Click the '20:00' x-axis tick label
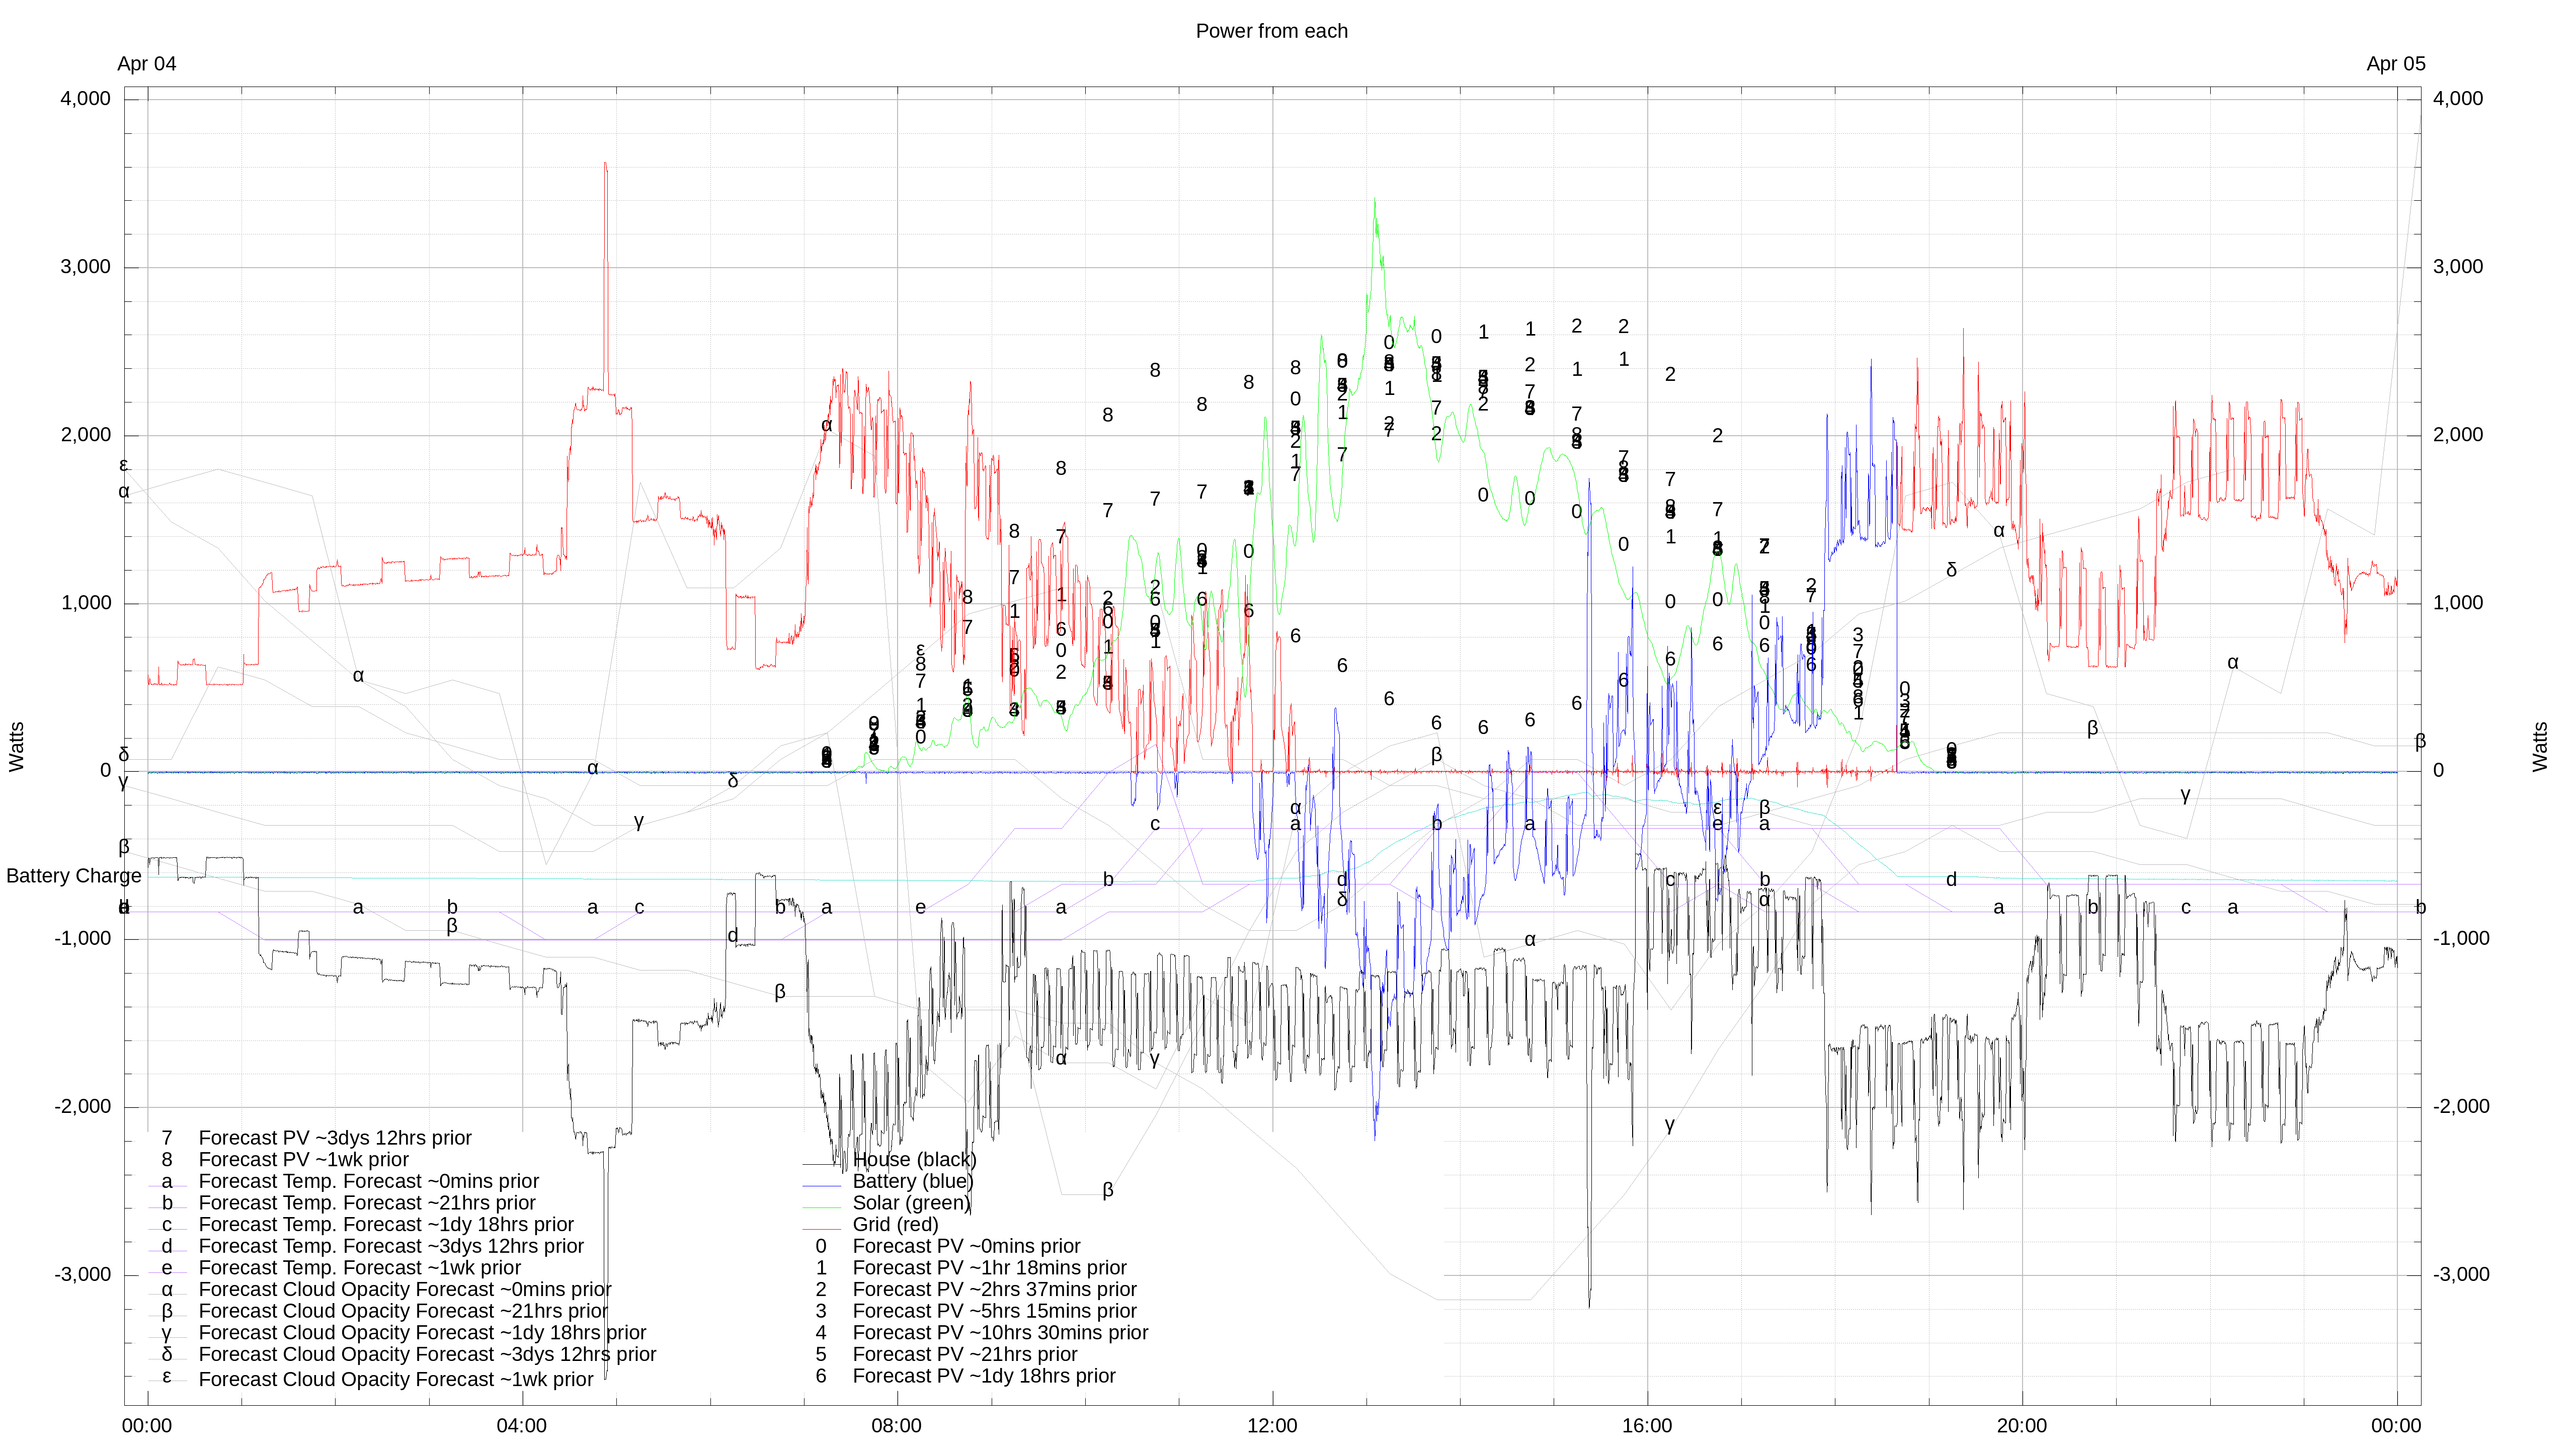This screenshot has height=1449, width=2576. [2022, 1426]
